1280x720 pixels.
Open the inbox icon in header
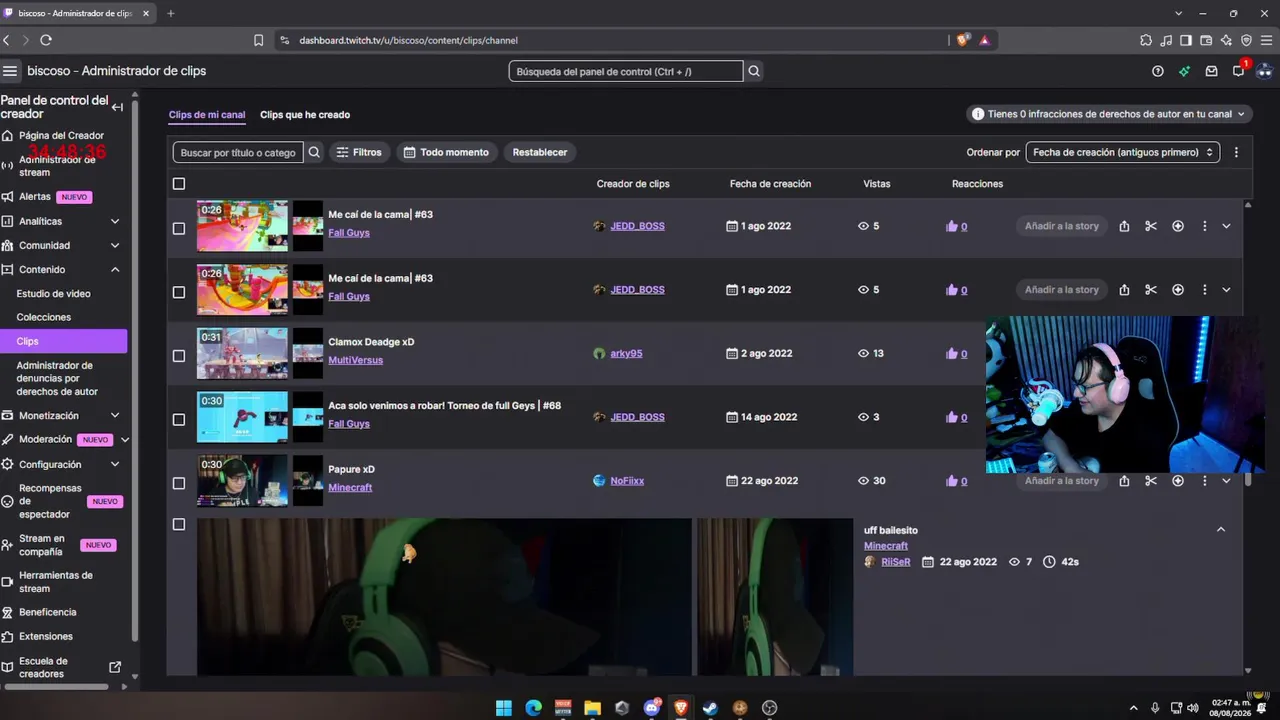tap(1212, 71)
